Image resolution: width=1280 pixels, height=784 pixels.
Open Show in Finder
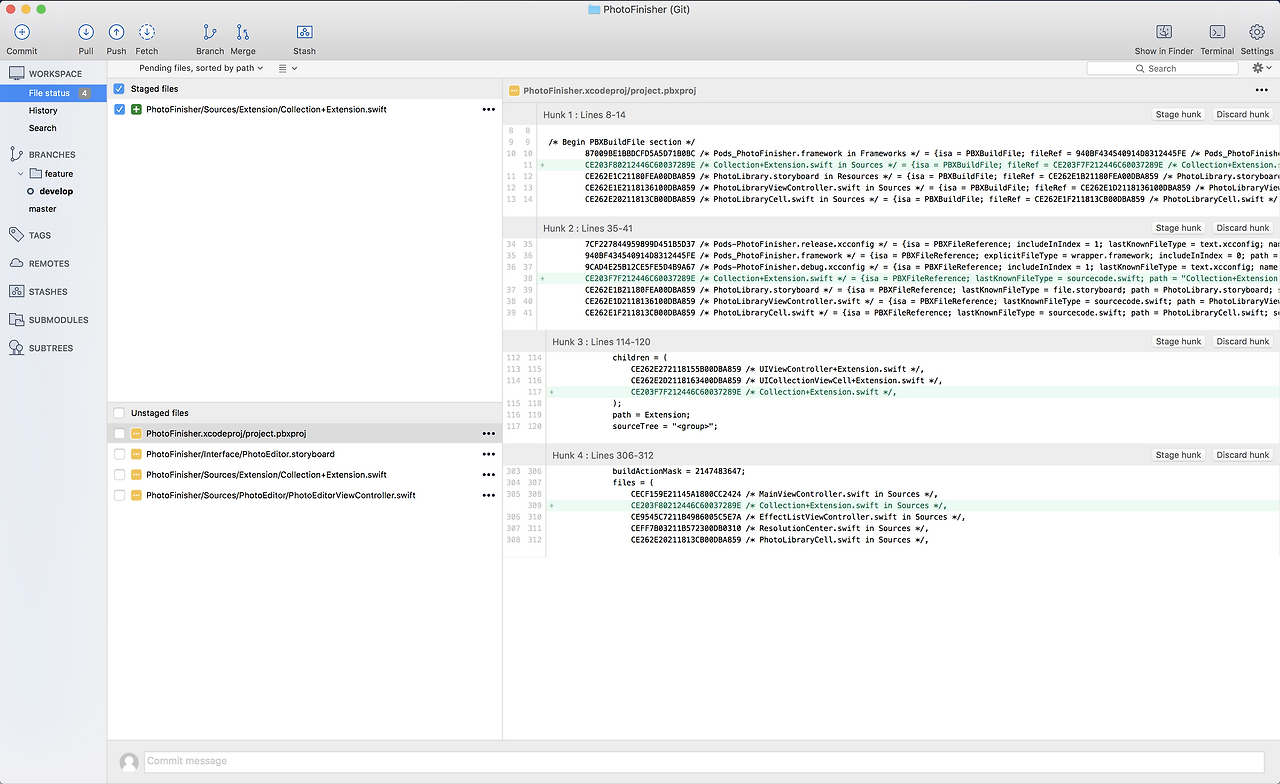coord(1164,33)
